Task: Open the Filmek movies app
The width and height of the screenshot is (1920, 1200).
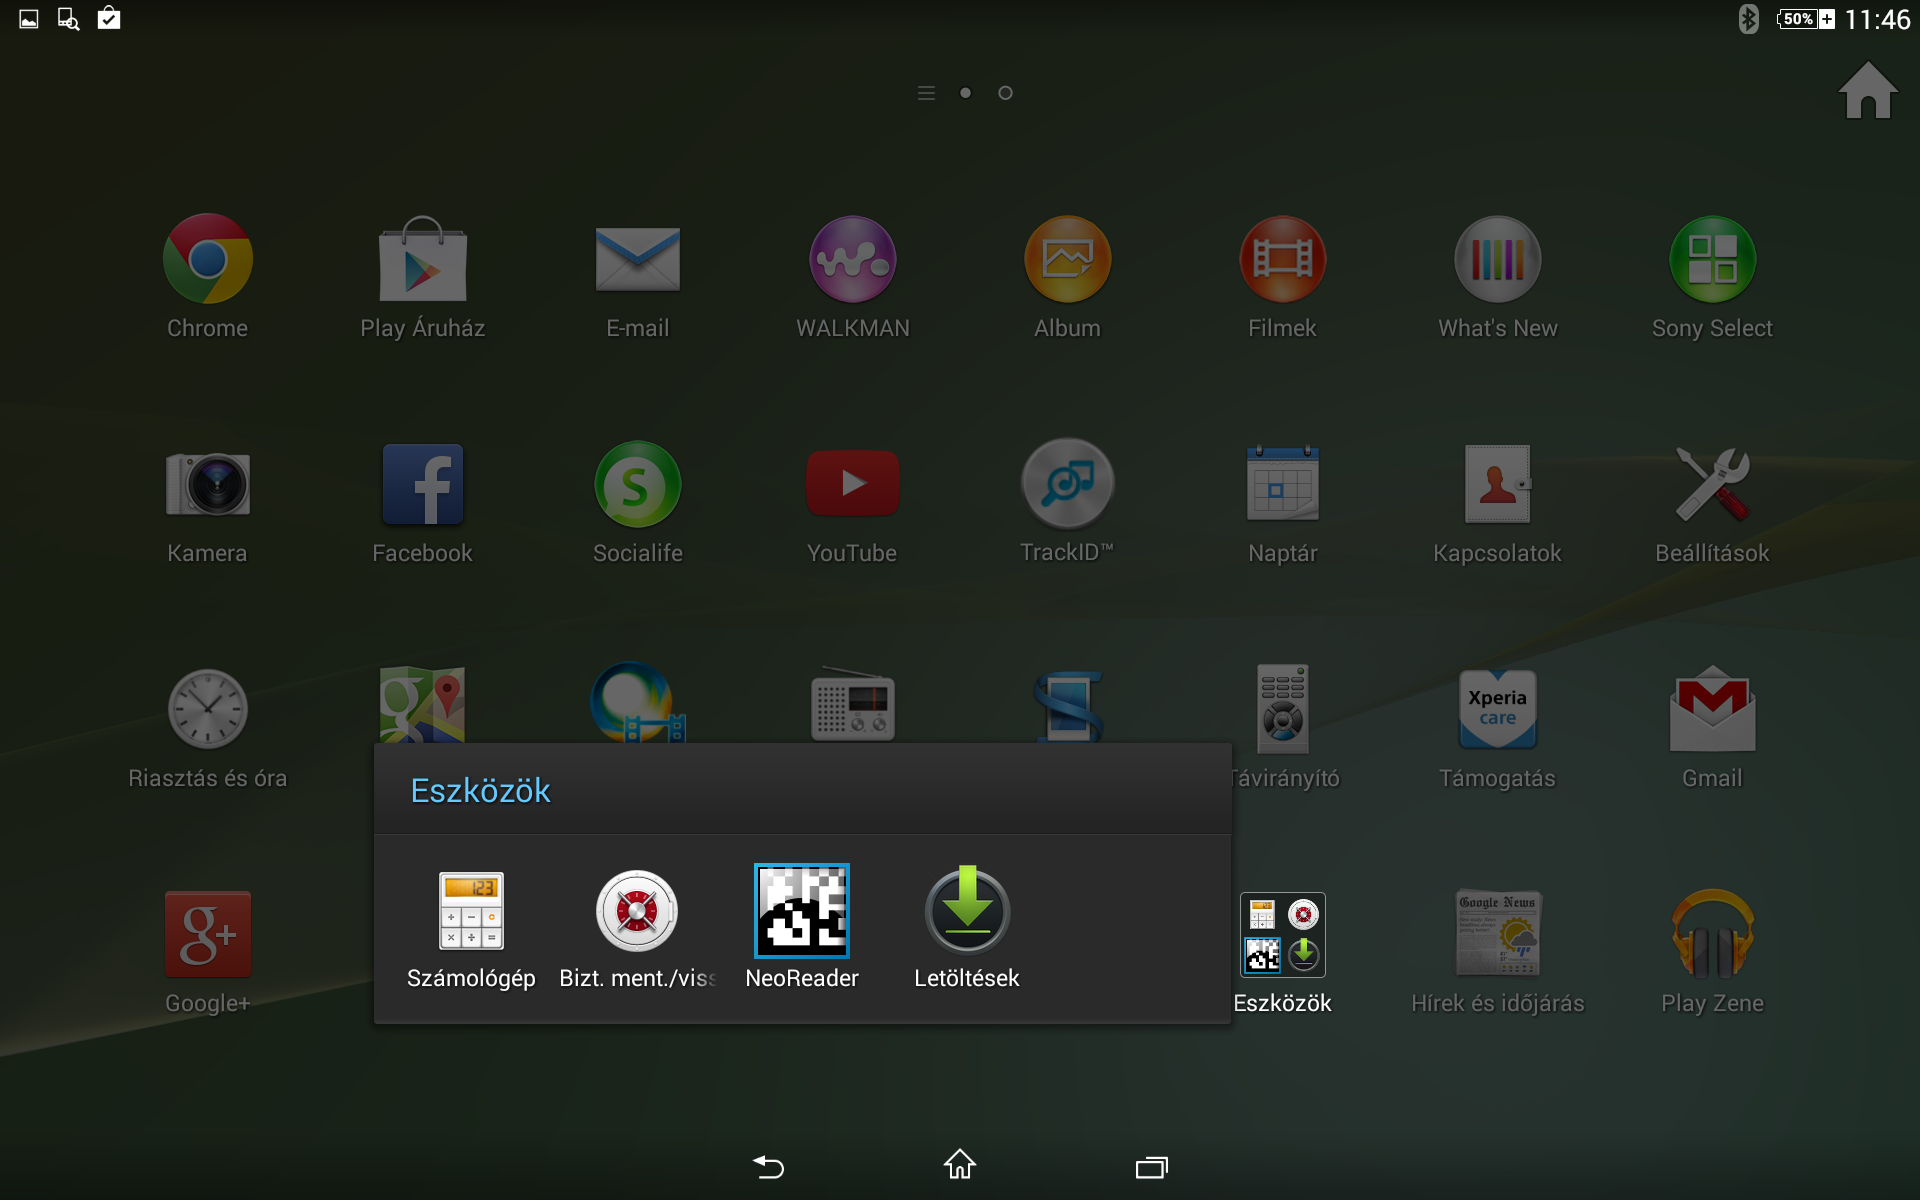Action: click(1282, 259)
